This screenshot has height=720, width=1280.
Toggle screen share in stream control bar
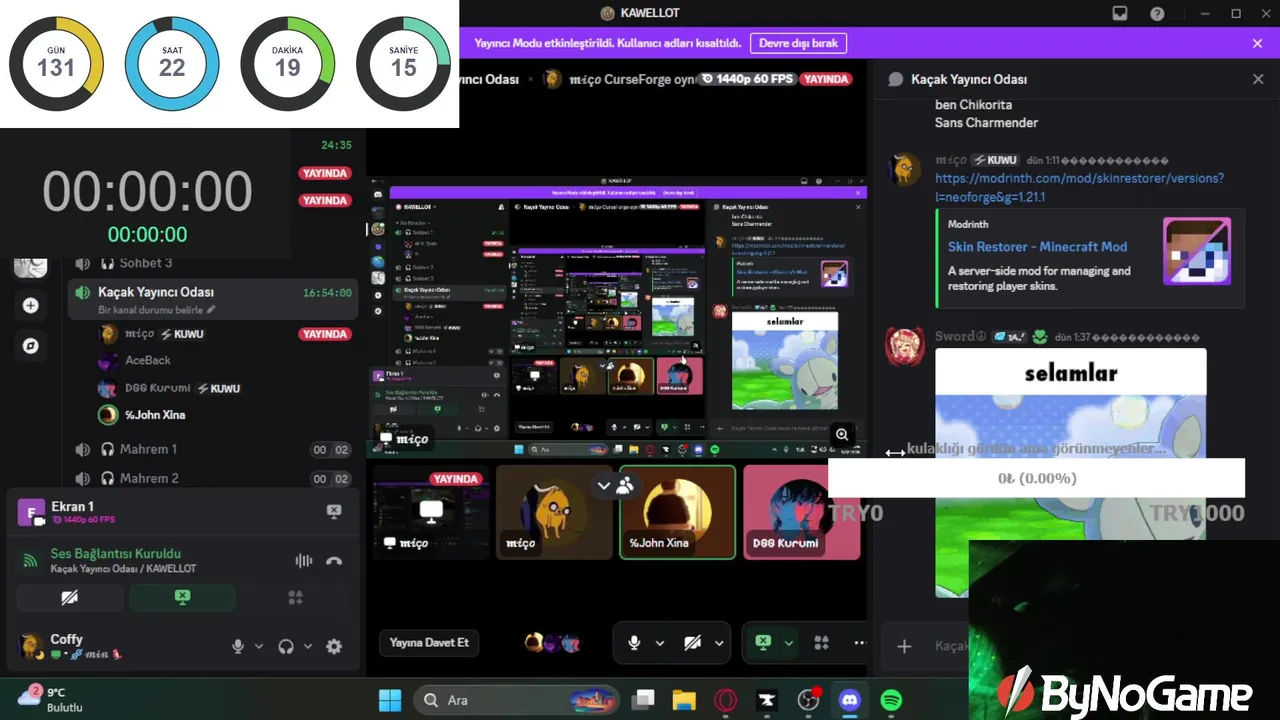pyautogui.click(x=763, y=643)
